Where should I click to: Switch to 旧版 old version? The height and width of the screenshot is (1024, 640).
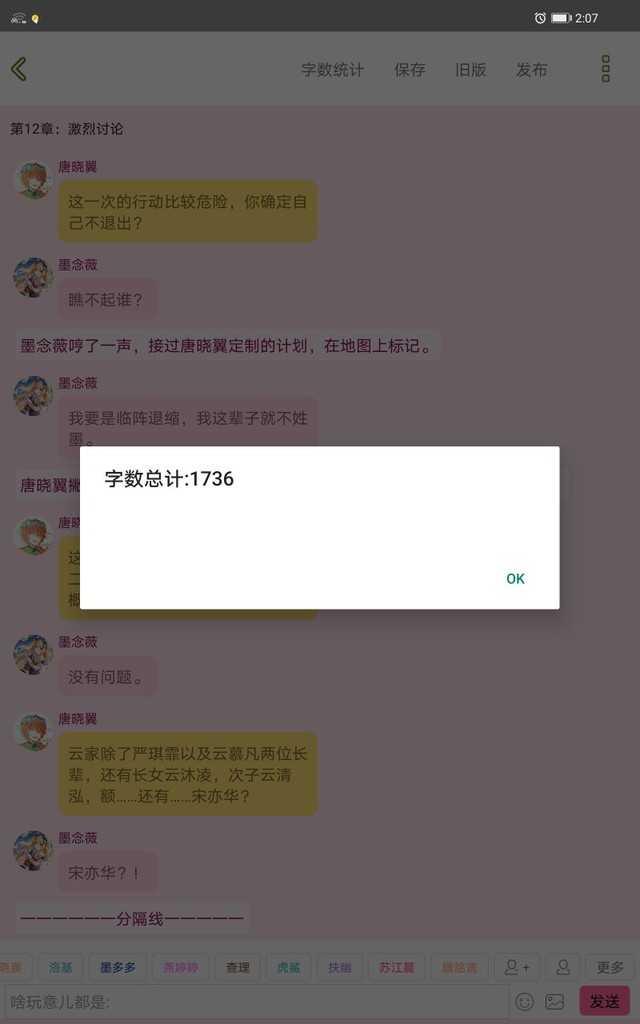470,70
